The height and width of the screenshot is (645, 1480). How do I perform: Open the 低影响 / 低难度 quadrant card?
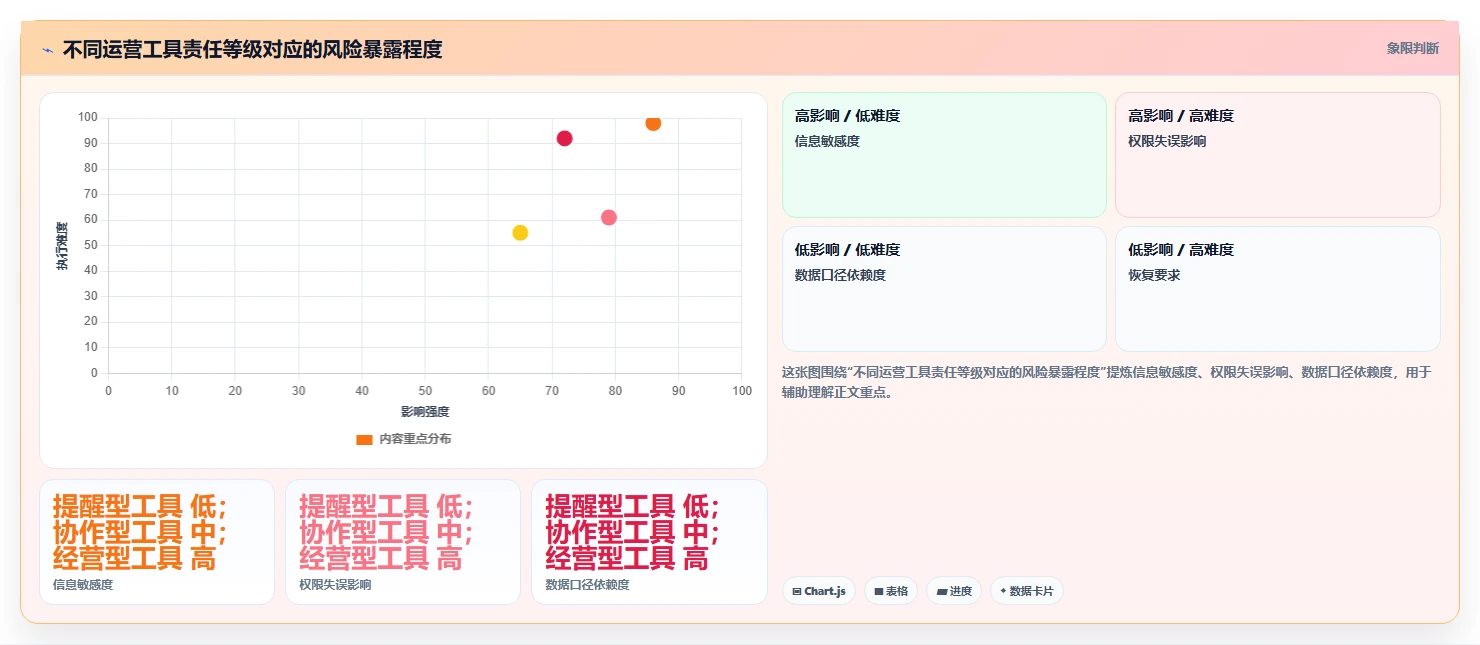[x=944, y=289]
